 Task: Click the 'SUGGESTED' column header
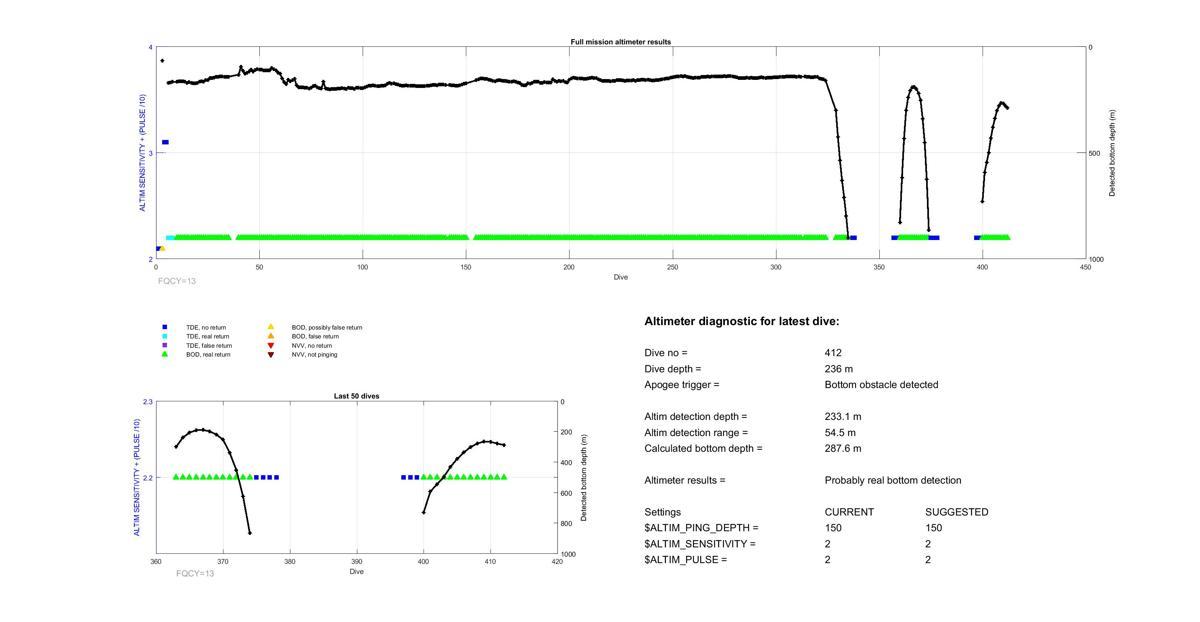point(957,512)
